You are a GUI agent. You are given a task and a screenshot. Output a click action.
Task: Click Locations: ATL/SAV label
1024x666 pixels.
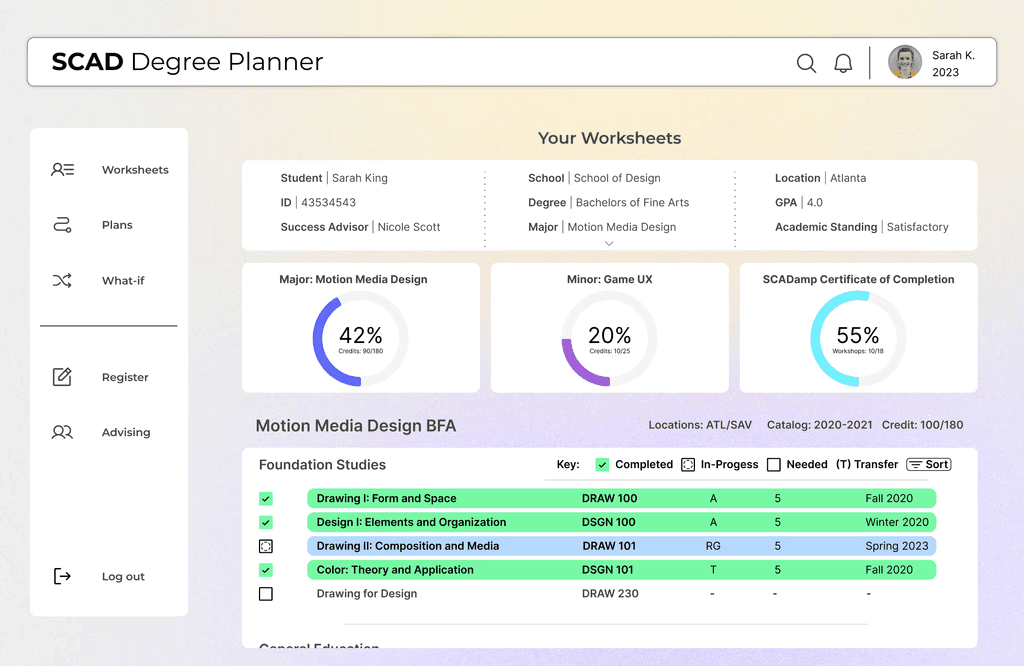click(700, 425)
